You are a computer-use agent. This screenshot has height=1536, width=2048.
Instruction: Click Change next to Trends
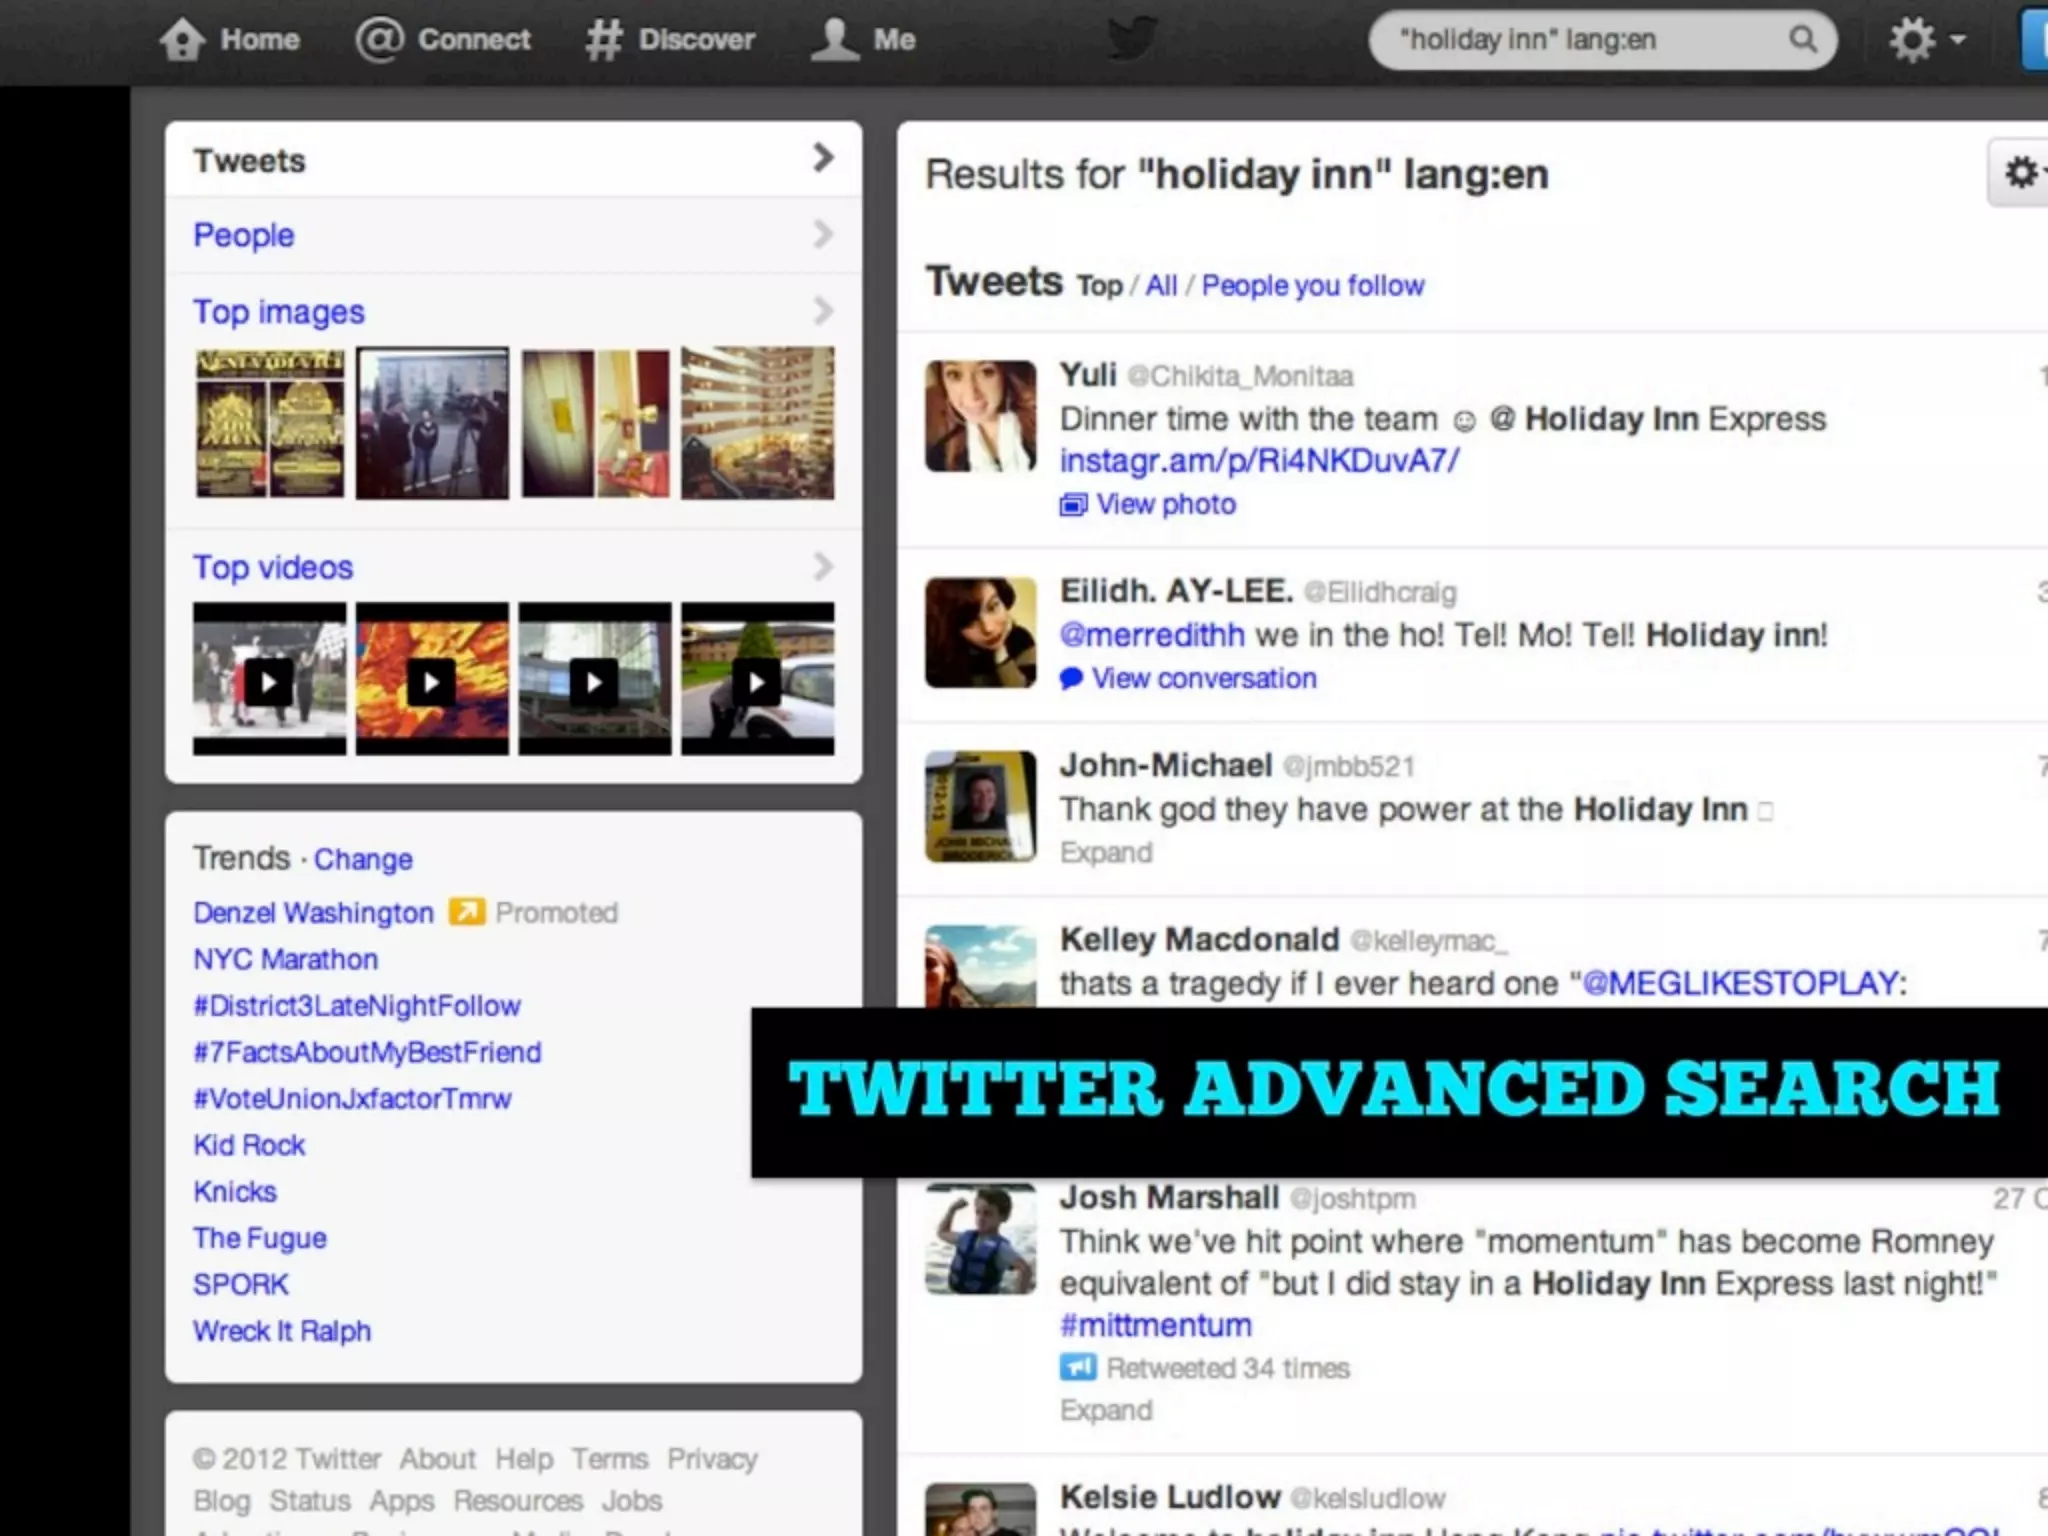click(363, 859)
